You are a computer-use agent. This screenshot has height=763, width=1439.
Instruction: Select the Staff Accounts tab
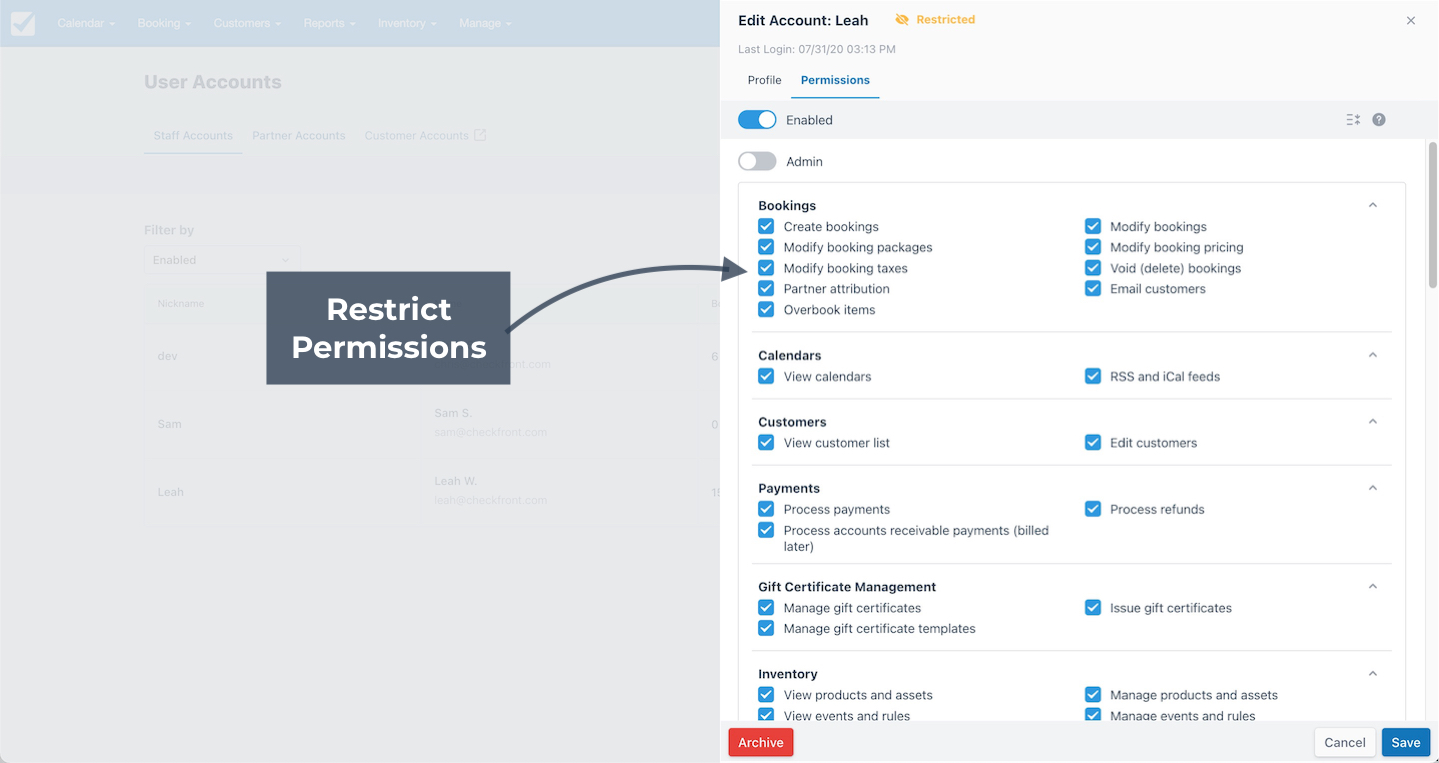[x=193, y=136]
